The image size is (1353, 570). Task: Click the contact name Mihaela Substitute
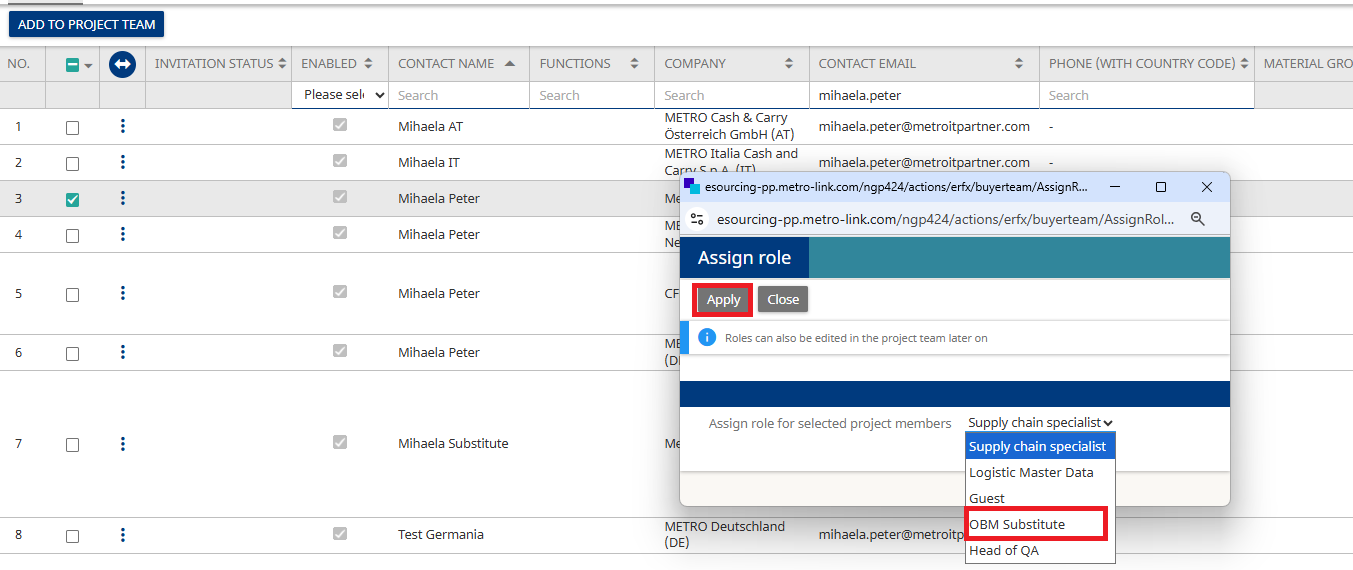point(453,443)
